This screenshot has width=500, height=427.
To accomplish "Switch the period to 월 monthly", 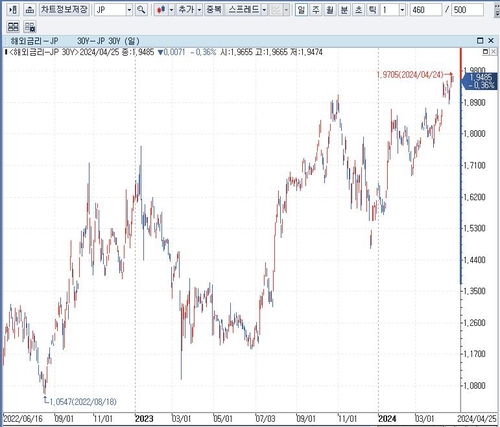I will point(330,10).
